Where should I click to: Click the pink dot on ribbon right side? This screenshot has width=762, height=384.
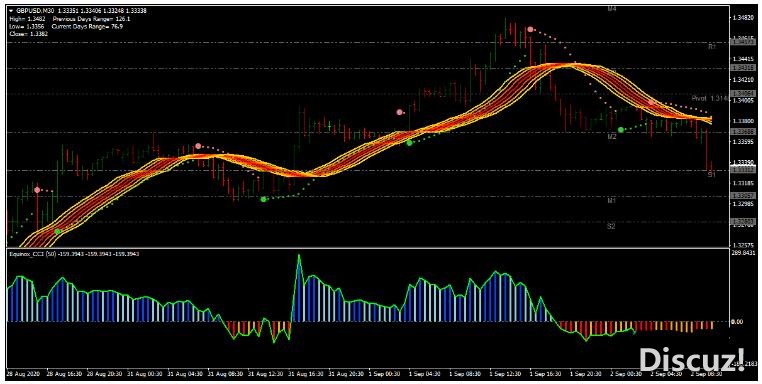pyautogui.click(x=651, y=103)
